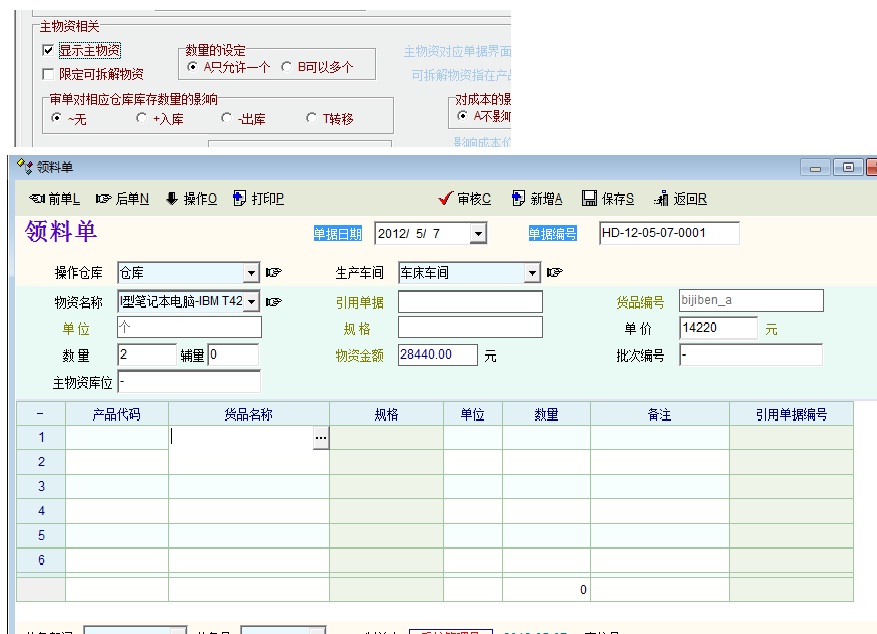Click the lookup hand icon next to 生产车间

554,273
